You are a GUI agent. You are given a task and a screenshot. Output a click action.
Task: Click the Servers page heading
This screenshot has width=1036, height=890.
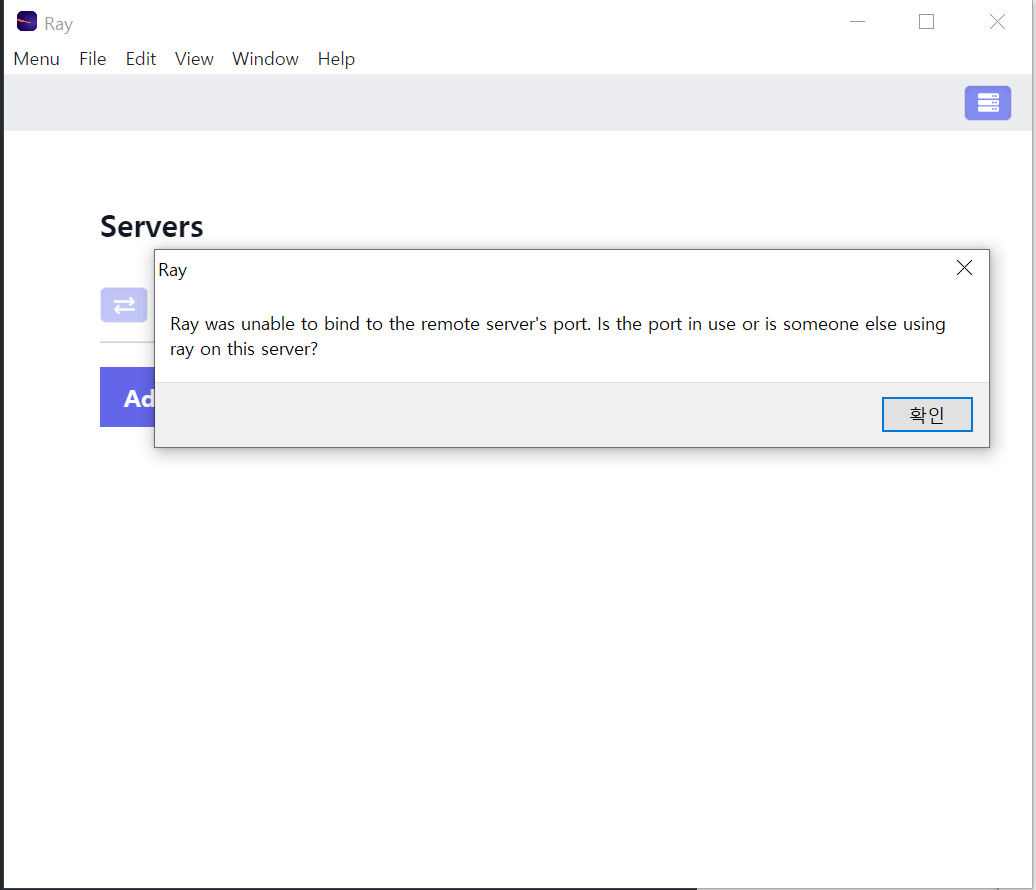(x=151, y=227)
